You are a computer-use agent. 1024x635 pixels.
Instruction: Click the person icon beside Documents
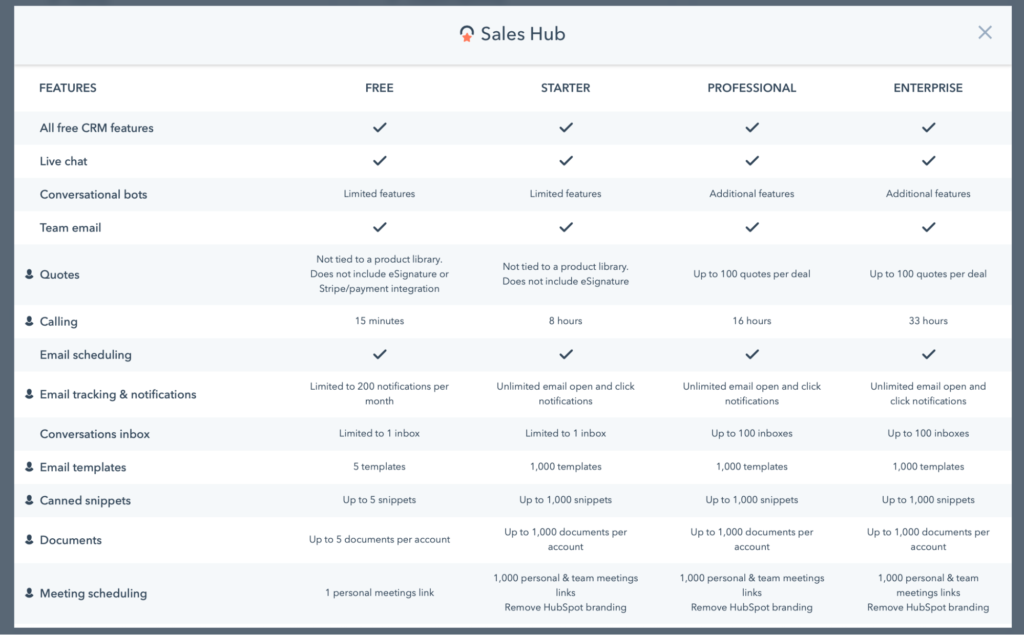29,540
